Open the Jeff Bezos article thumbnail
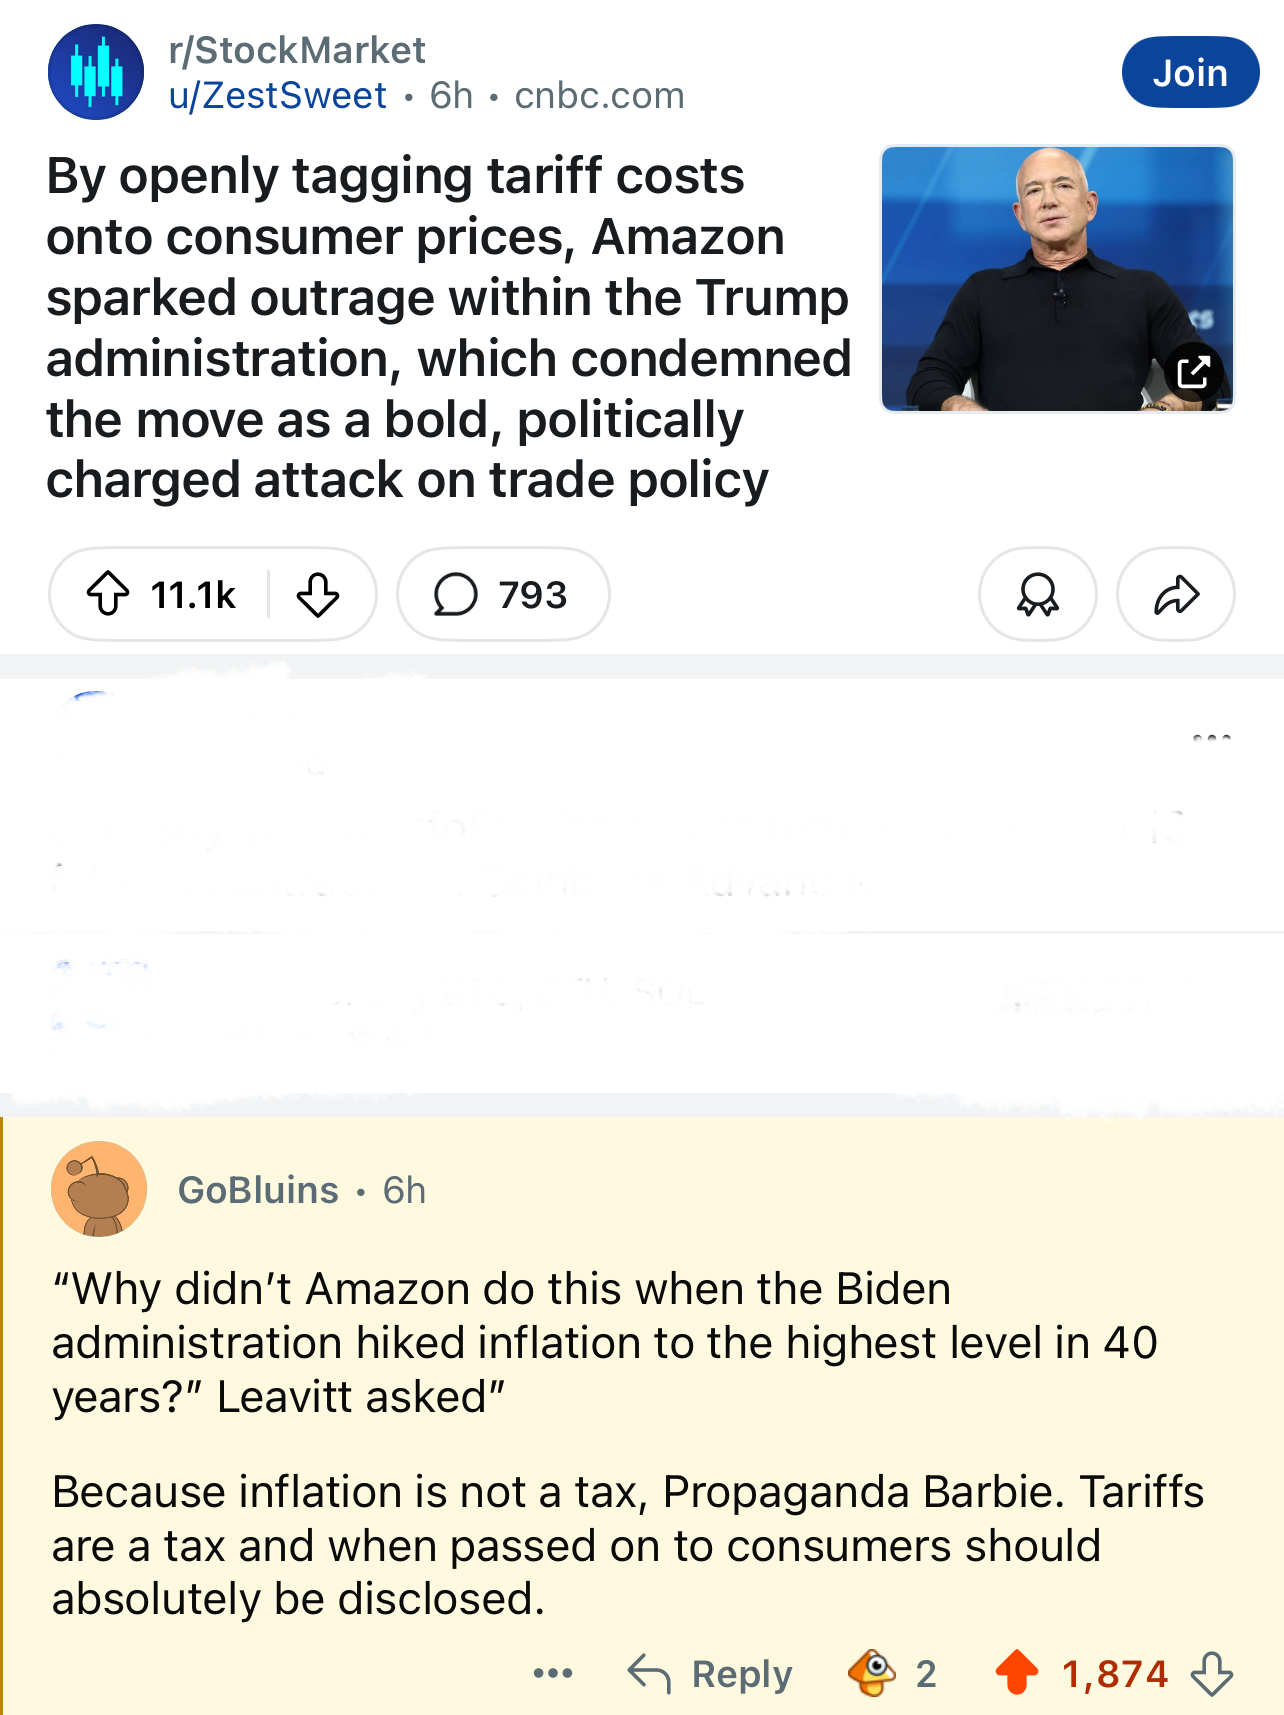The height and width of the screenshot is (1715, 1284). click(x=1057, y=278)
